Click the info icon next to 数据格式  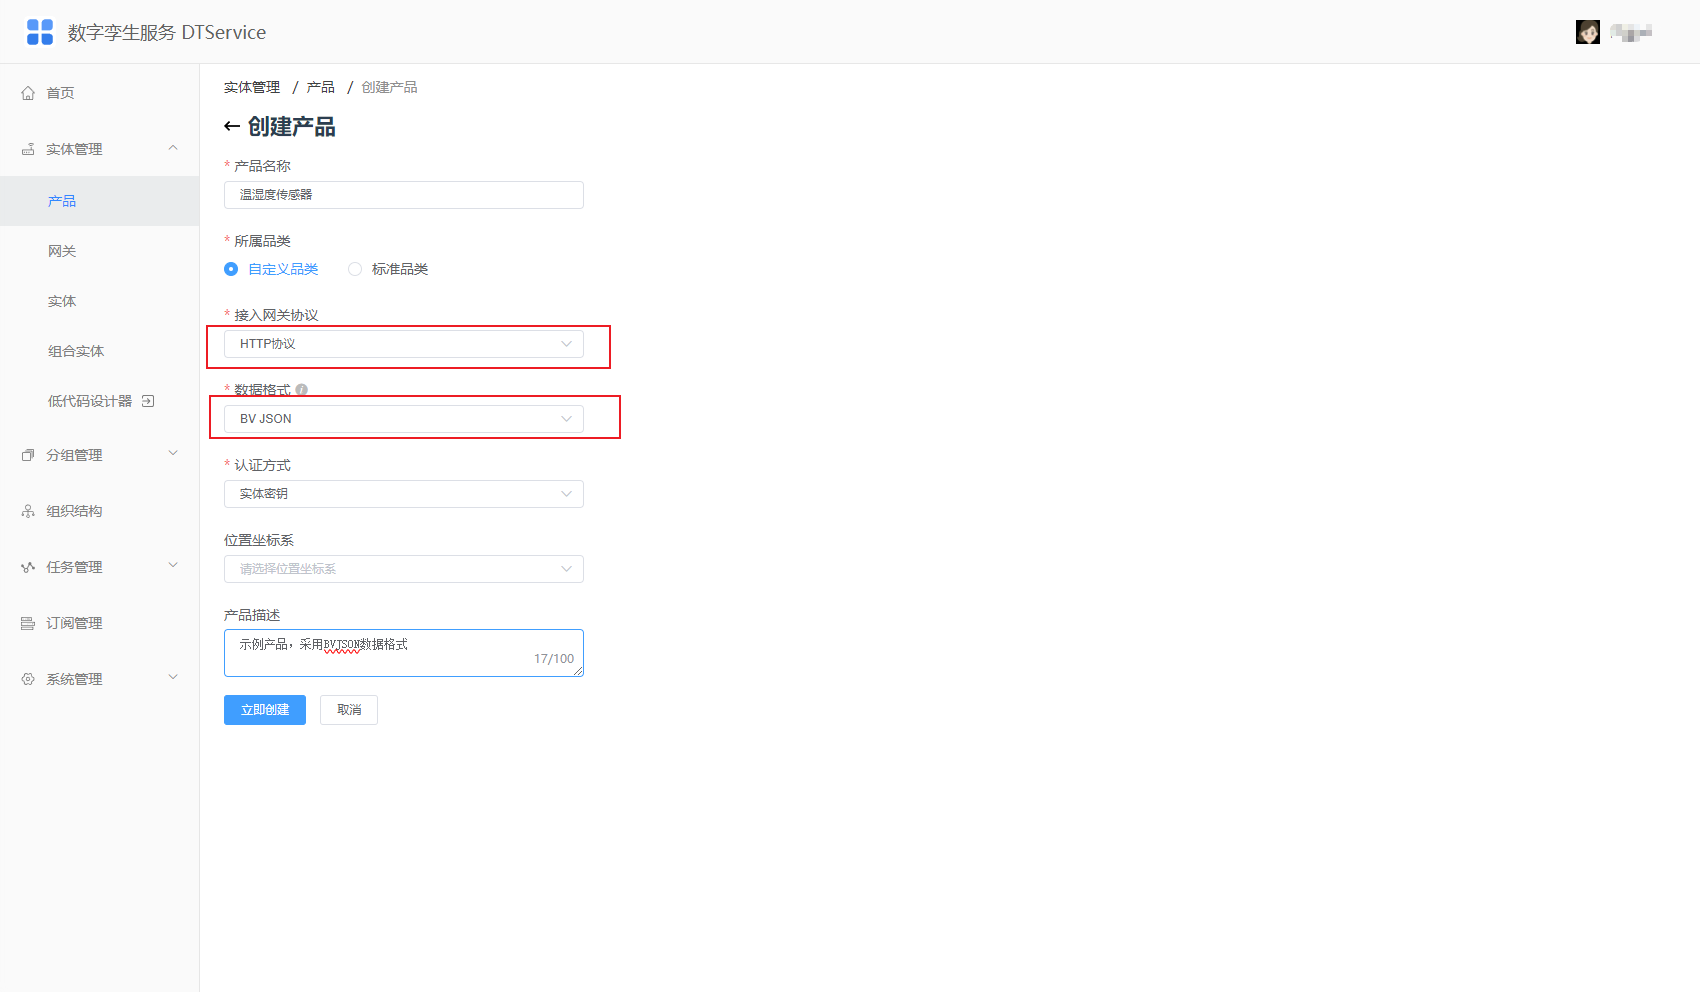(x=301, y=390)
